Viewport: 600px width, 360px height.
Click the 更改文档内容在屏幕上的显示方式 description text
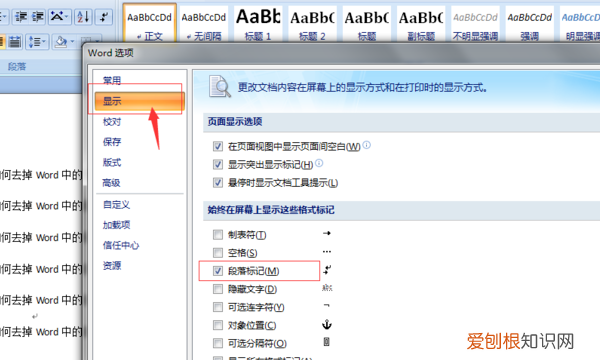point(362,88)
